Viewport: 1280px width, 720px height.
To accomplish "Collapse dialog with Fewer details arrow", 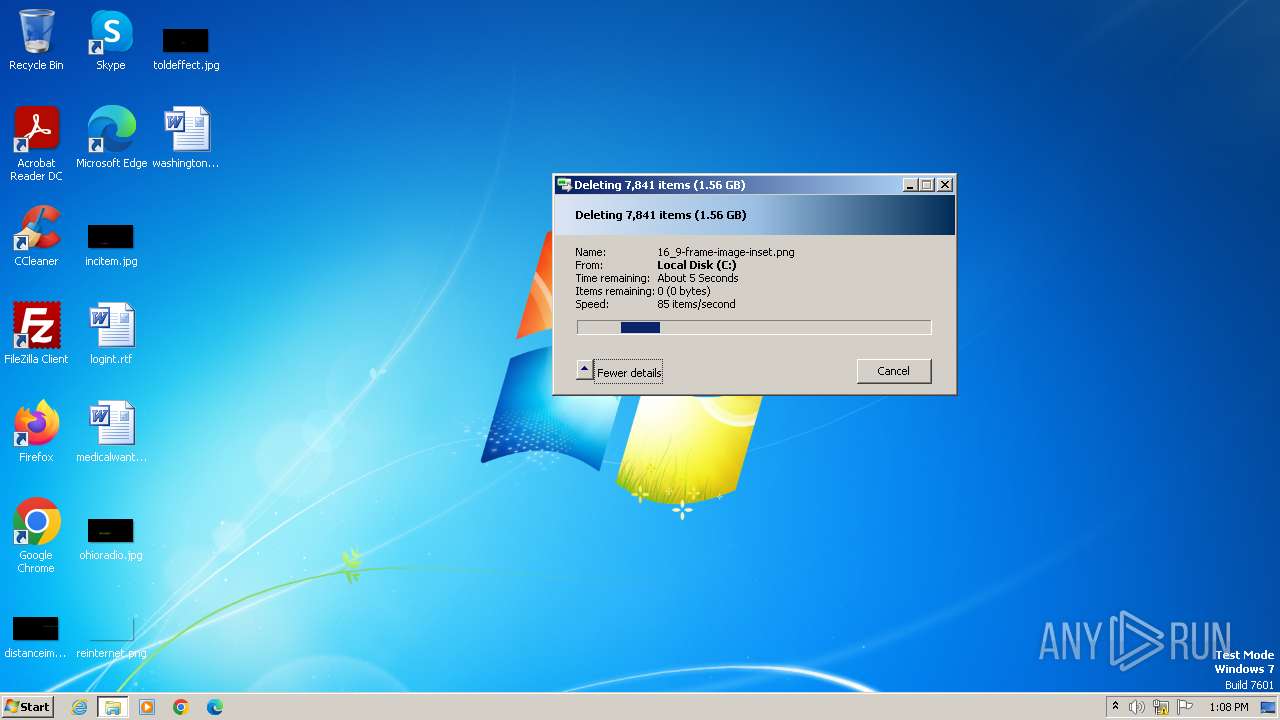I will [x=585, y=370].
